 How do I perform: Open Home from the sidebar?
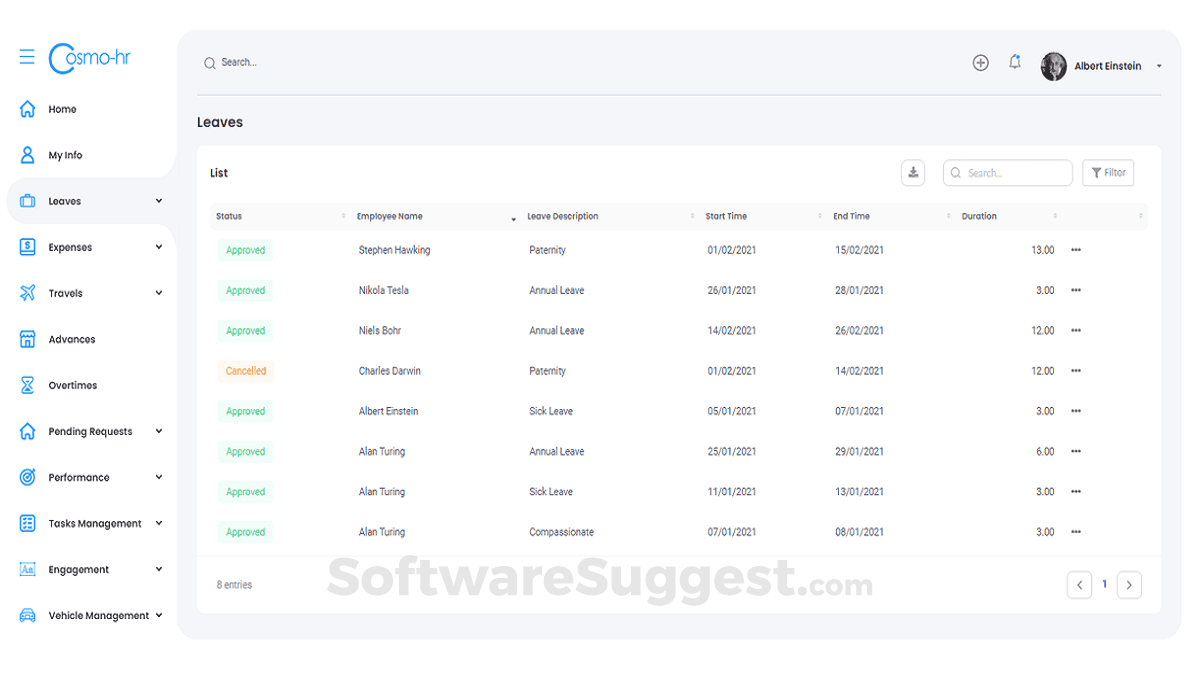click(x=62, y=109)
